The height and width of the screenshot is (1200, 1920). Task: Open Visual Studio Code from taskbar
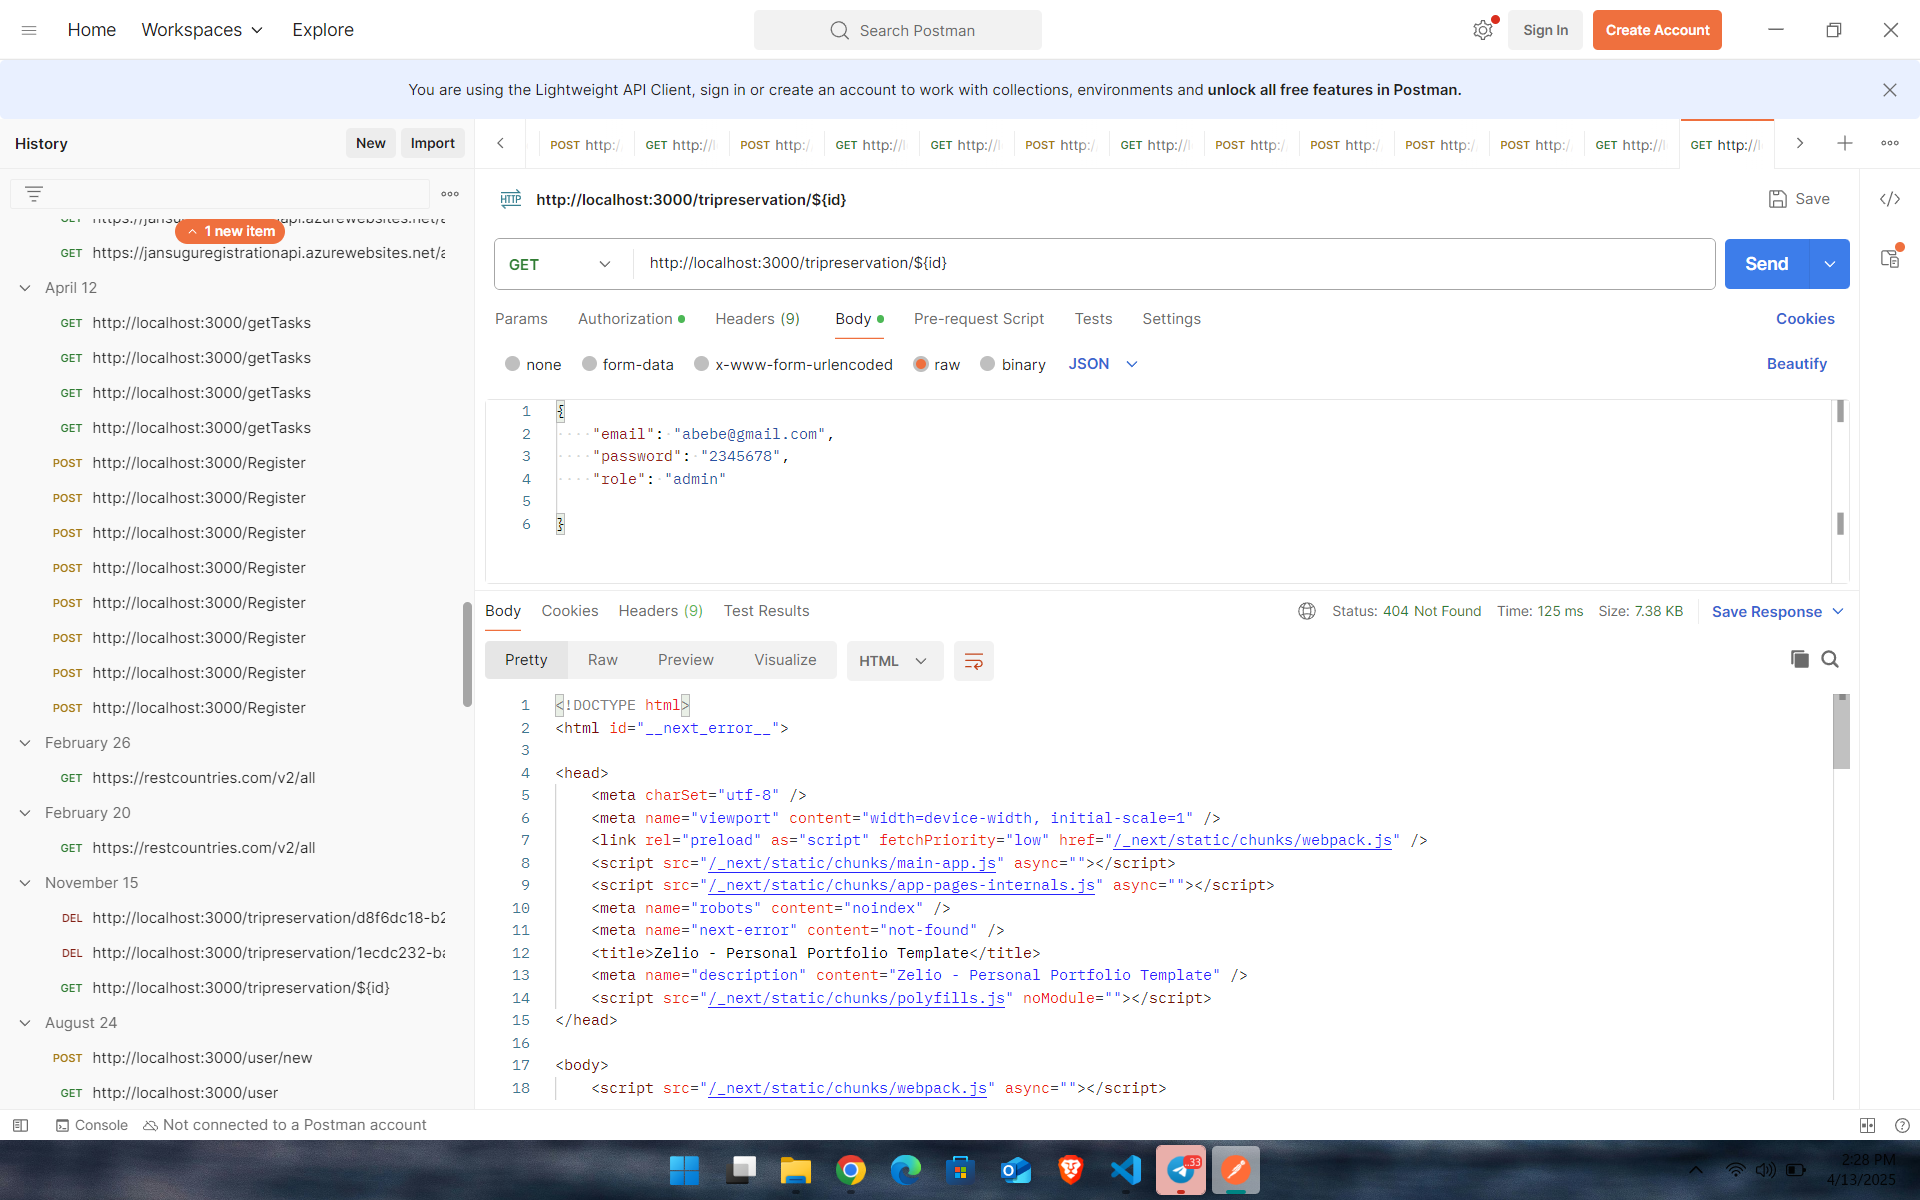[1126, 1170]
